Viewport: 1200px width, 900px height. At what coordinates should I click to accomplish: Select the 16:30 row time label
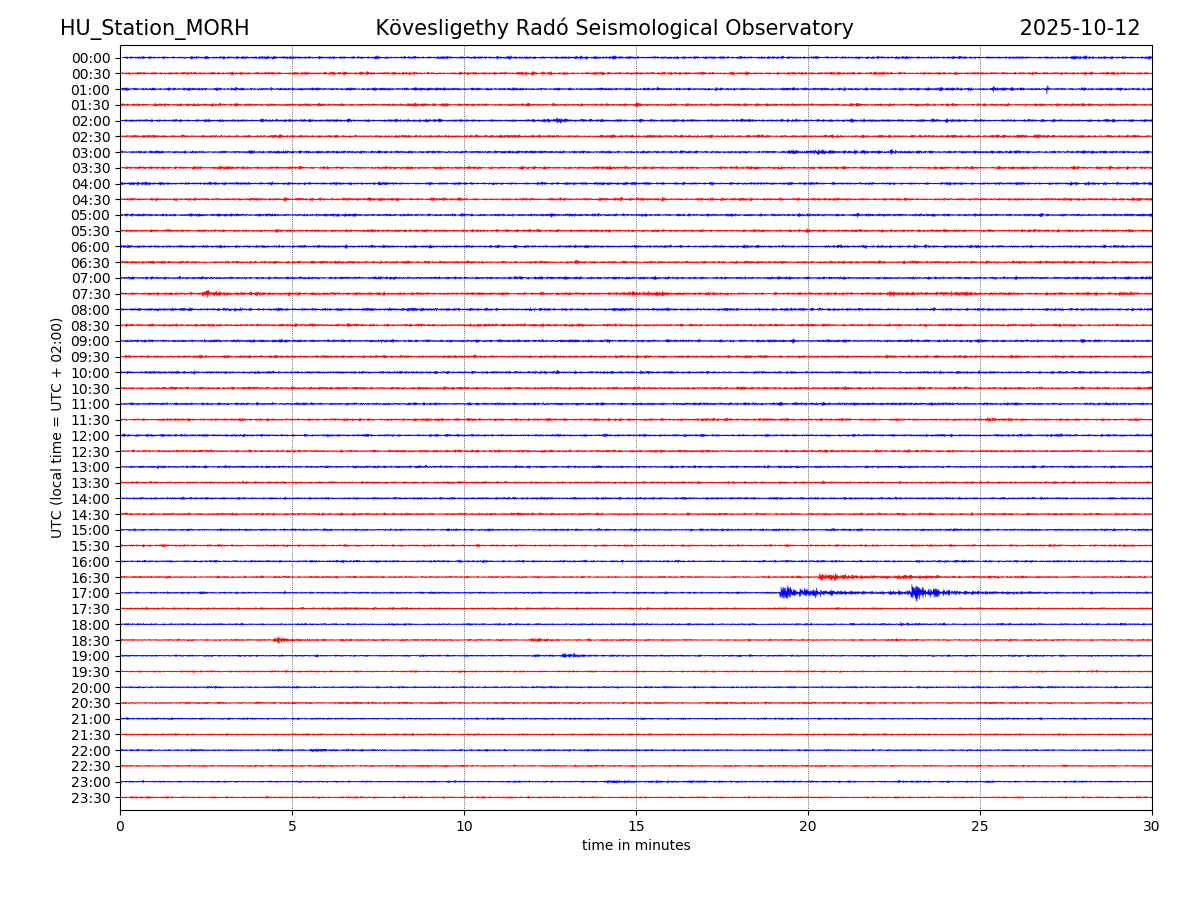(x=91, y=578)
